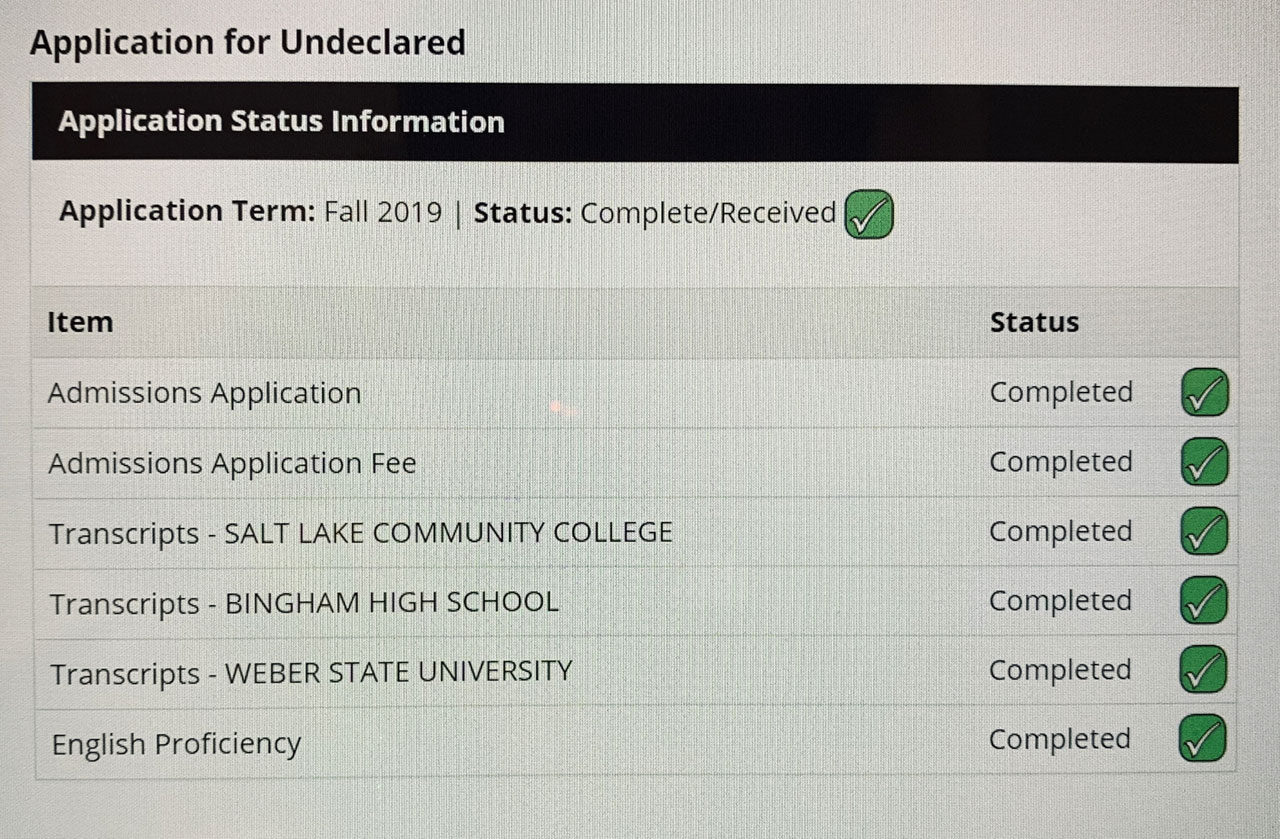Select the Admissions Application Fee item
Viewport: 1280px width, 839px height.
click(x=232, y=464)
